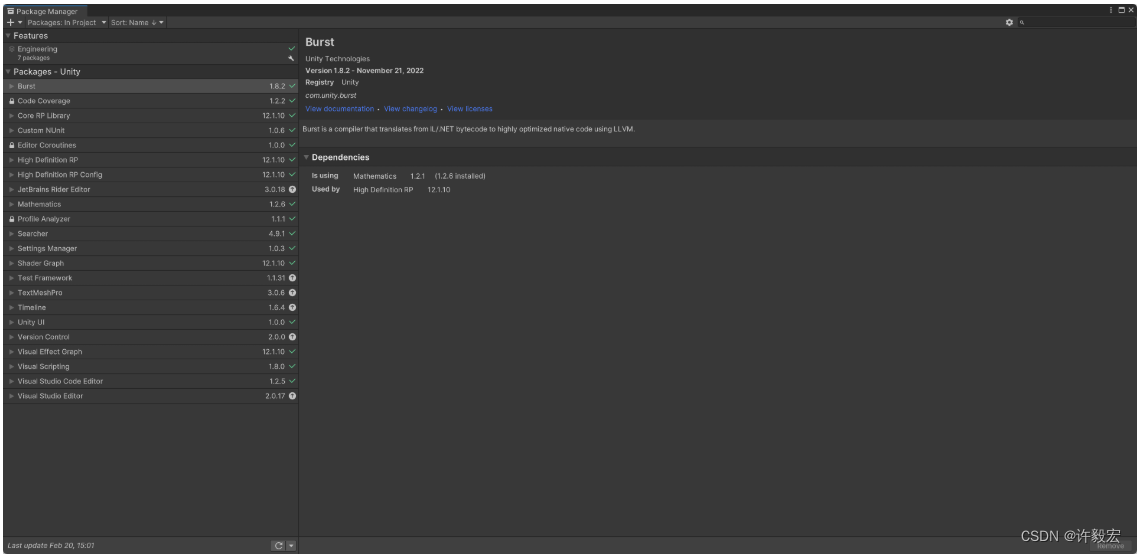The height and width of the screenshot is (554, 1137).
Task: Click installed checkmark on Unity UI row
Action: (x=292, y=322)
